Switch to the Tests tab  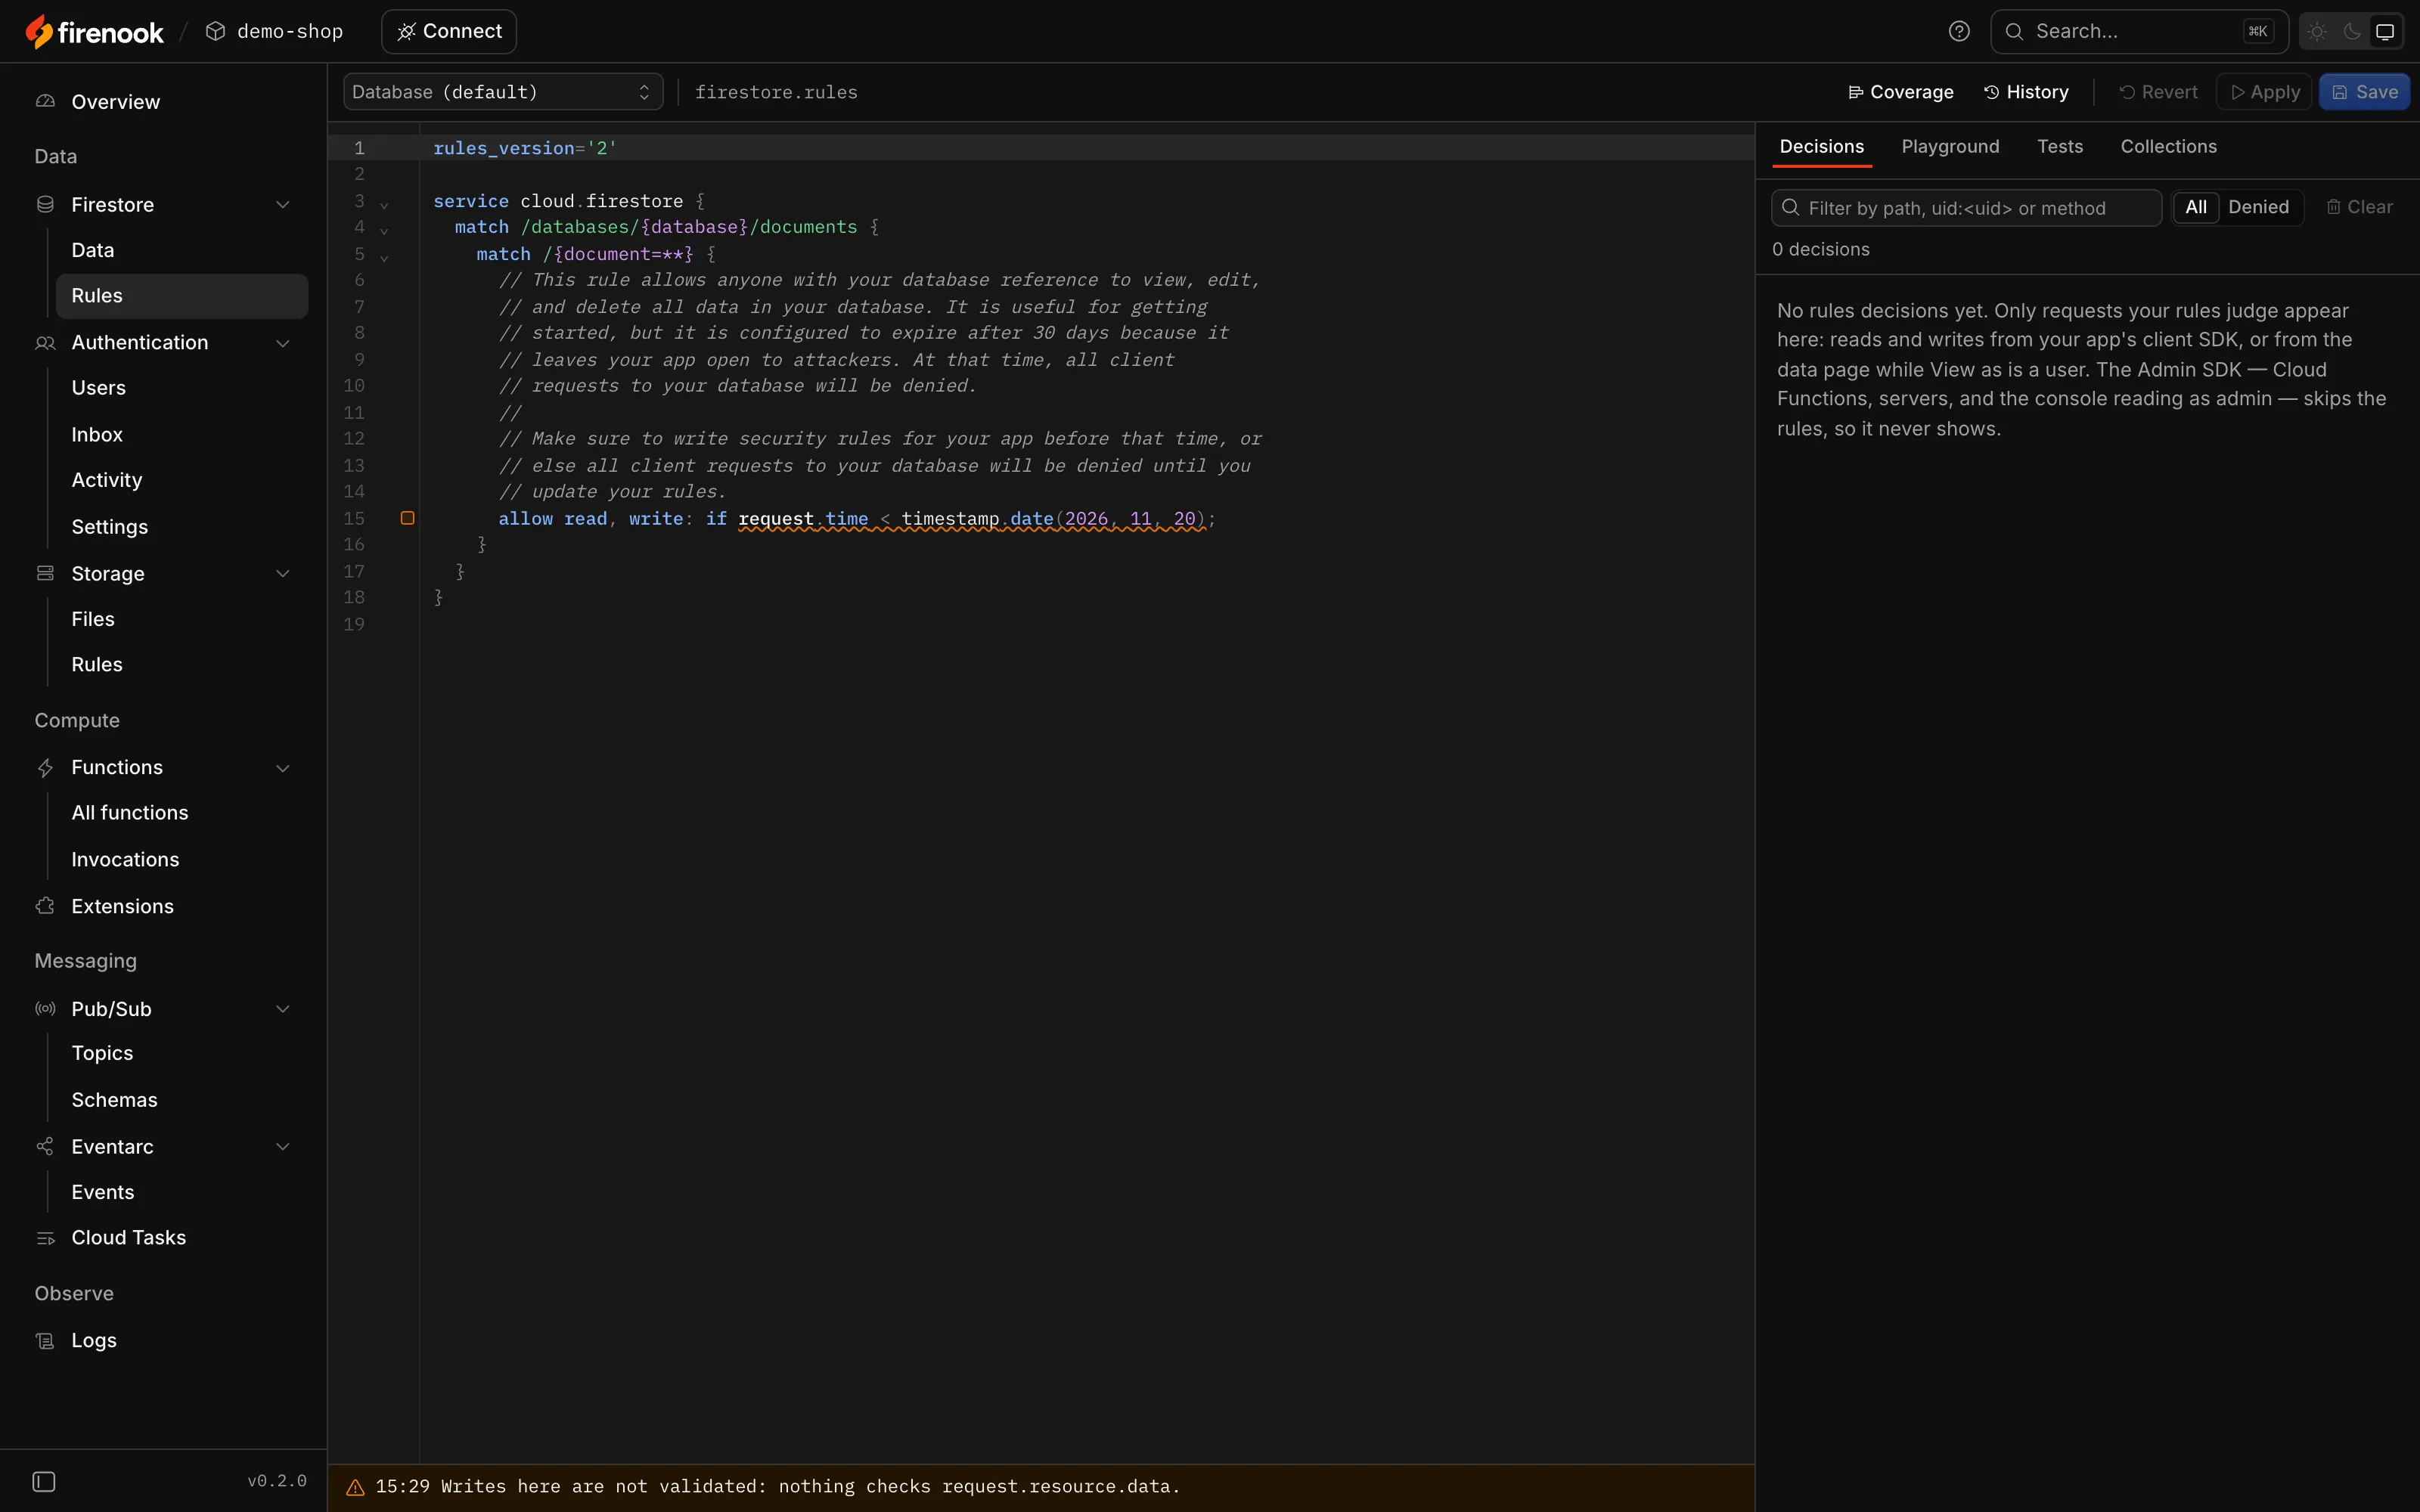tap(2060, 146)
